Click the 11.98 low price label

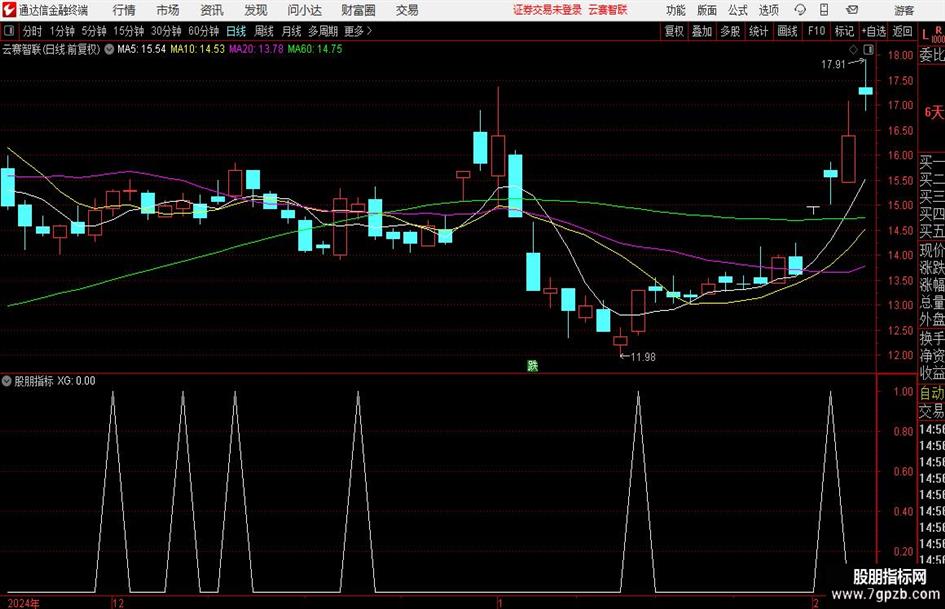[643, 357]
